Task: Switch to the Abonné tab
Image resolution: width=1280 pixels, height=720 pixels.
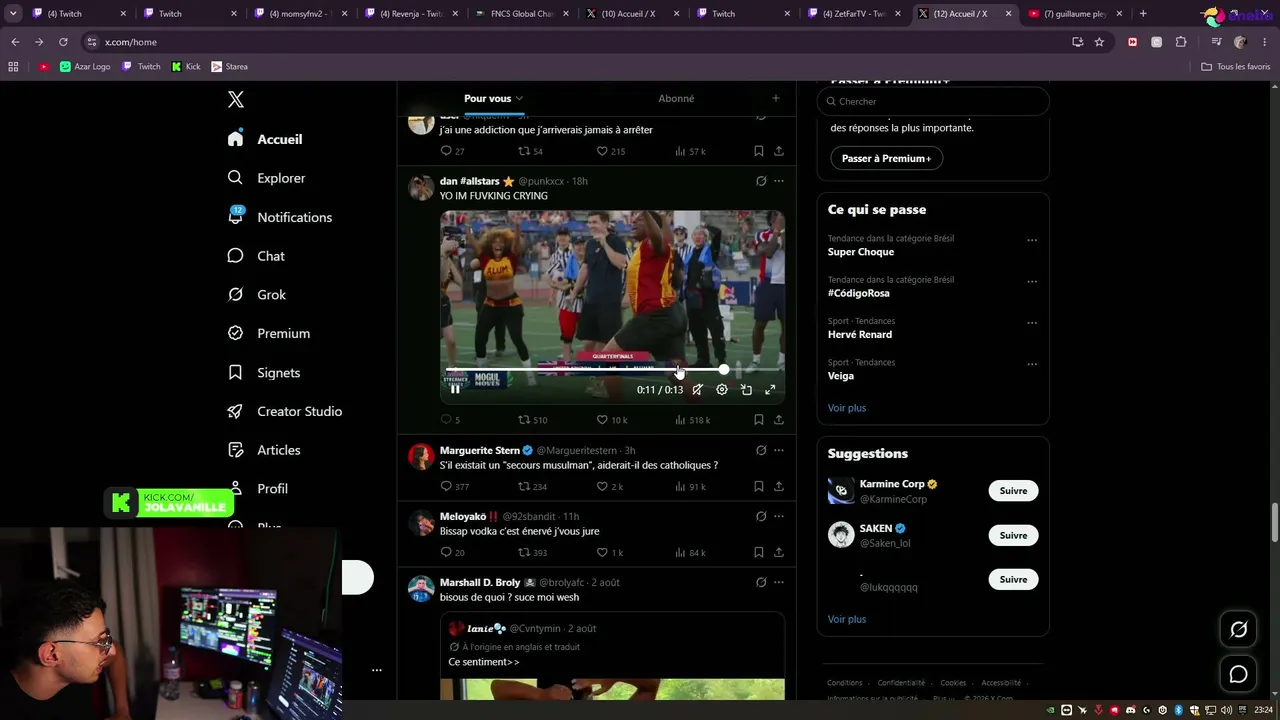Action: [676, 98]
